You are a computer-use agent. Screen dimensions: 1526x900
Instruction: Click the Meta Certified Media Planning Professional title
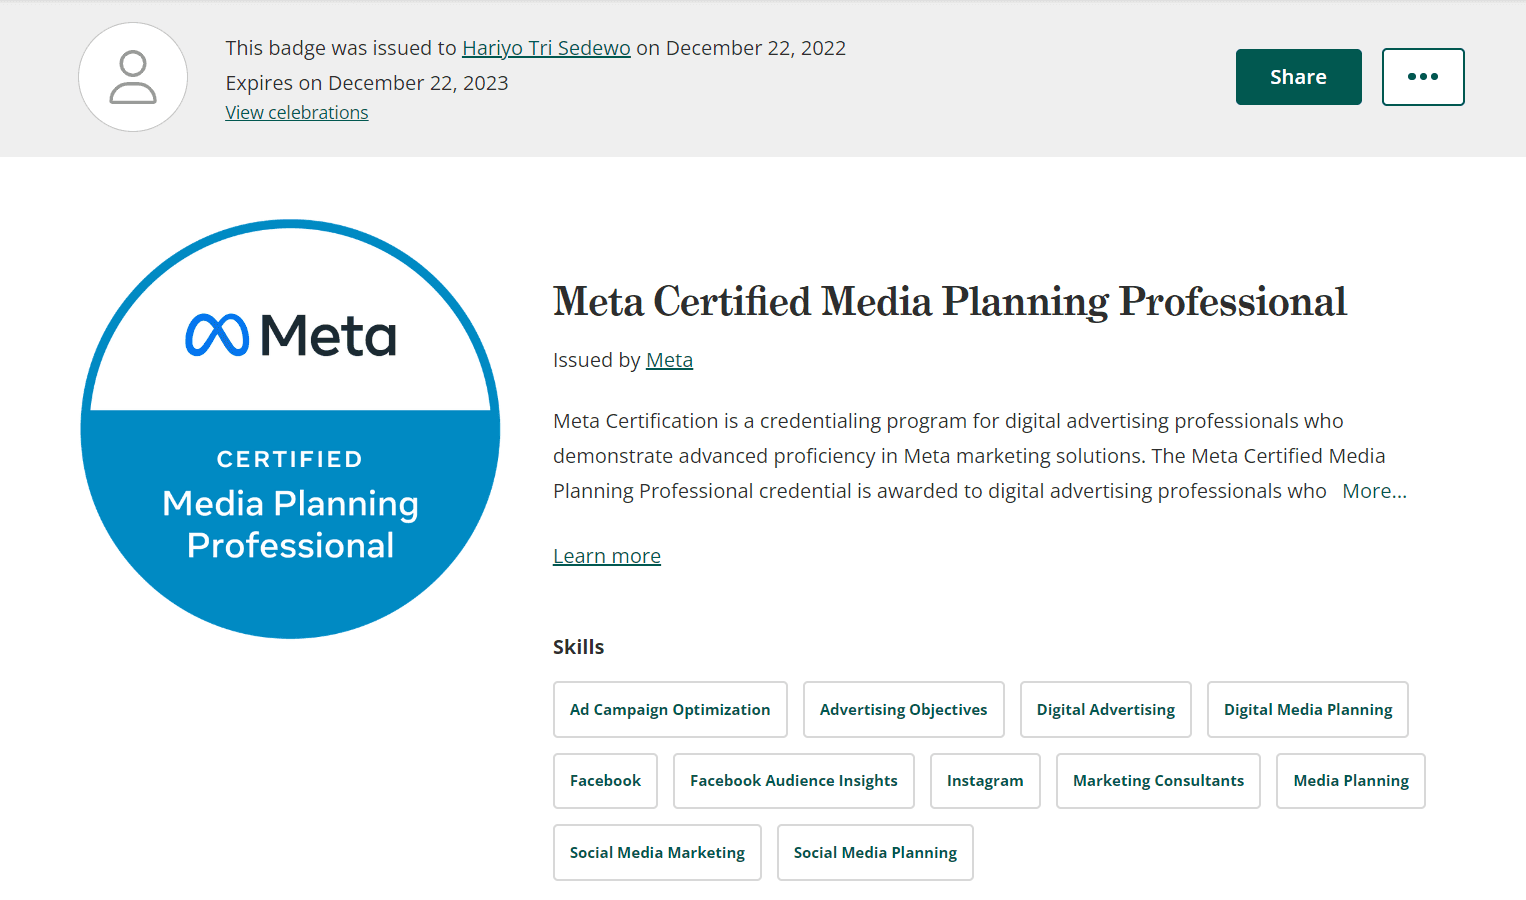coord(950,302)
